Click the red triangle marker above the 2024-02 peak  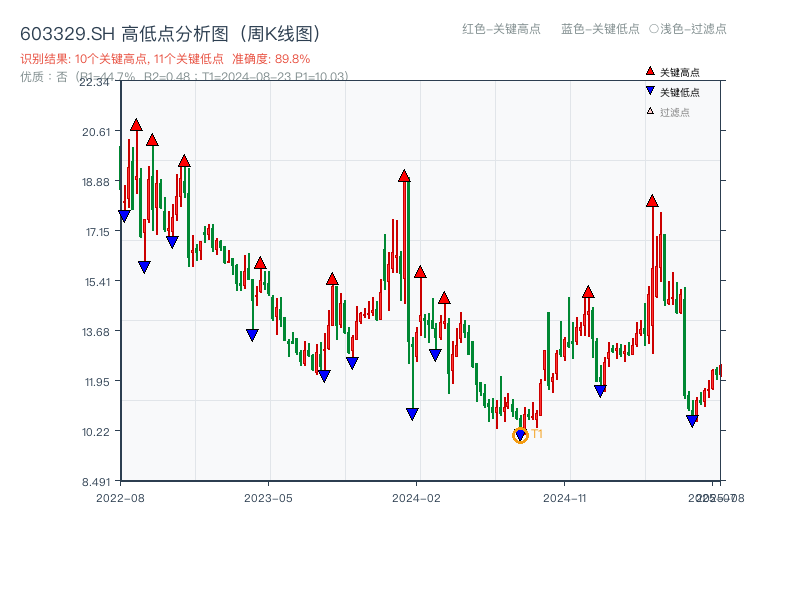tap(405, 176)
